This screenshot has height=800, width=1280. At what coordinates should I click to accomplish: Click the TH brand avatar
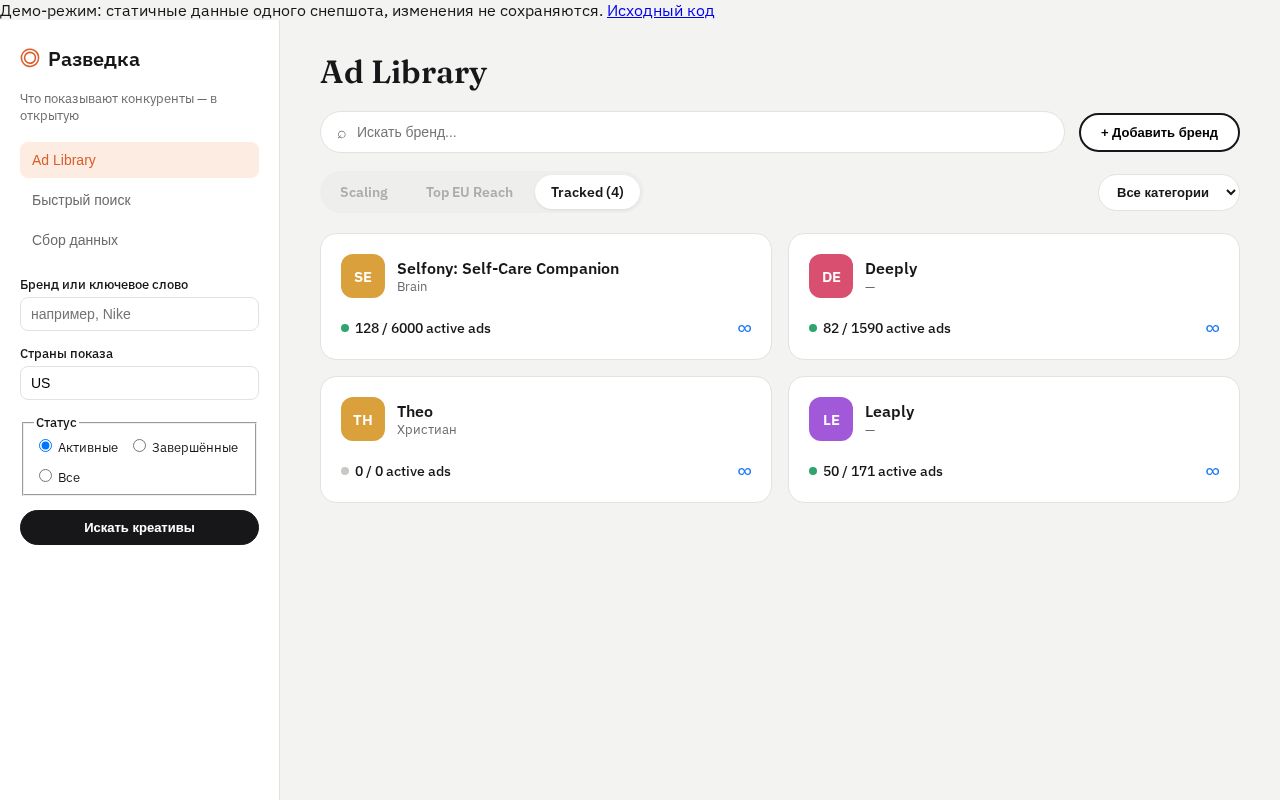(x=363, y=419)
